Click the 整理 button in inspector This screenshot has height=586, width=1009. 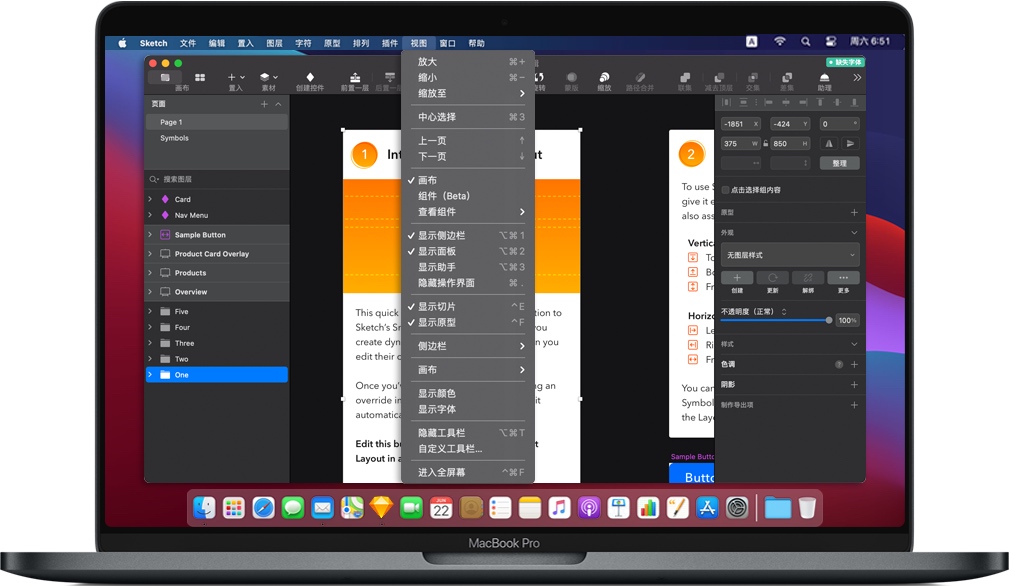coord(840,163)
